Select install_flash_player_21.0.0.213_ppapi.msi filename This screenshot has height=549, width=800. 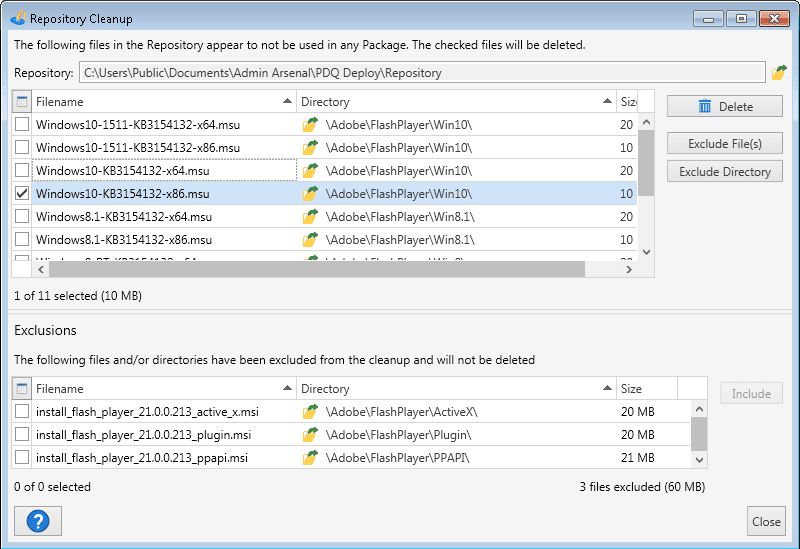pos(142,458)
